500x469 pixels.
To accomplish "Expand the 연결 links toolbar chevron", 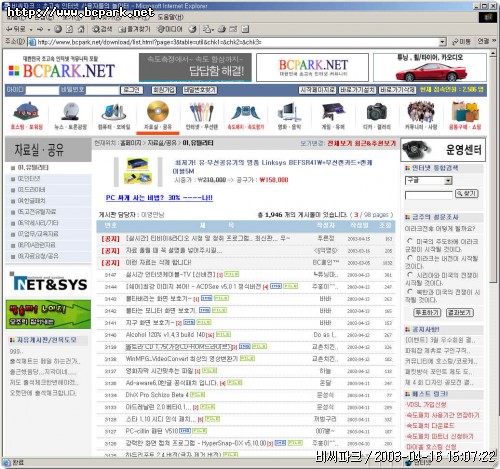I will (494, 41).
